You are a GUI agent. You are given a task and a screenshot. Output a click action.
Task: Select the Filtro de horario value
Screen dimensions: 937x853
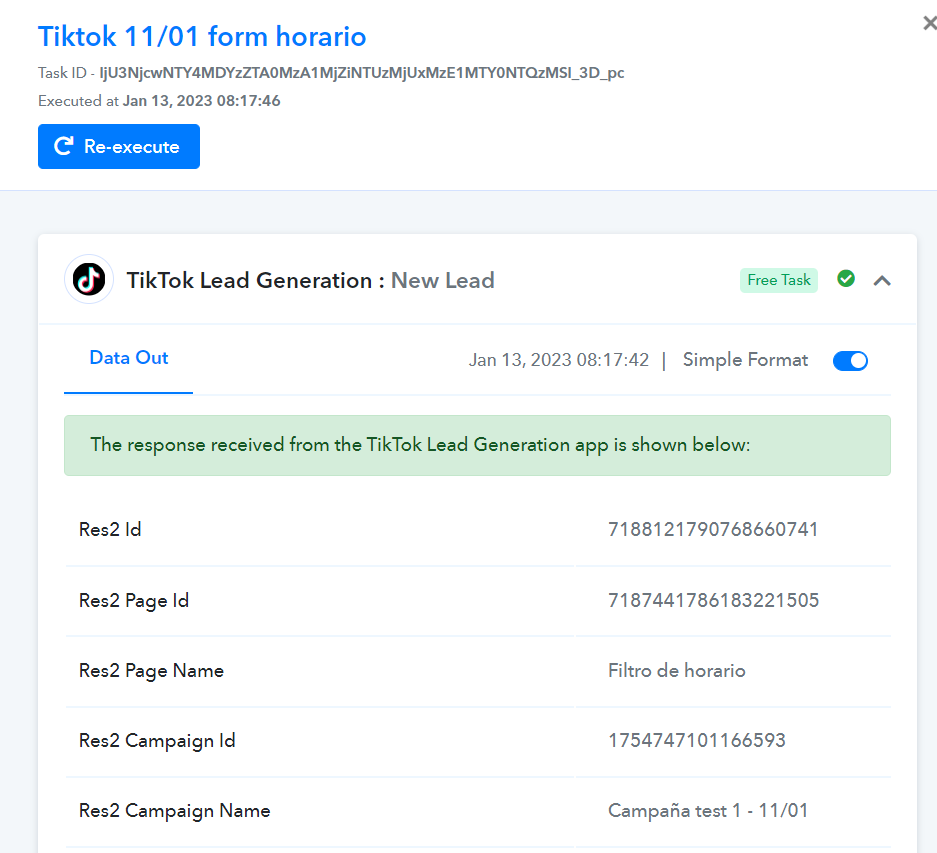pos(676,671)
